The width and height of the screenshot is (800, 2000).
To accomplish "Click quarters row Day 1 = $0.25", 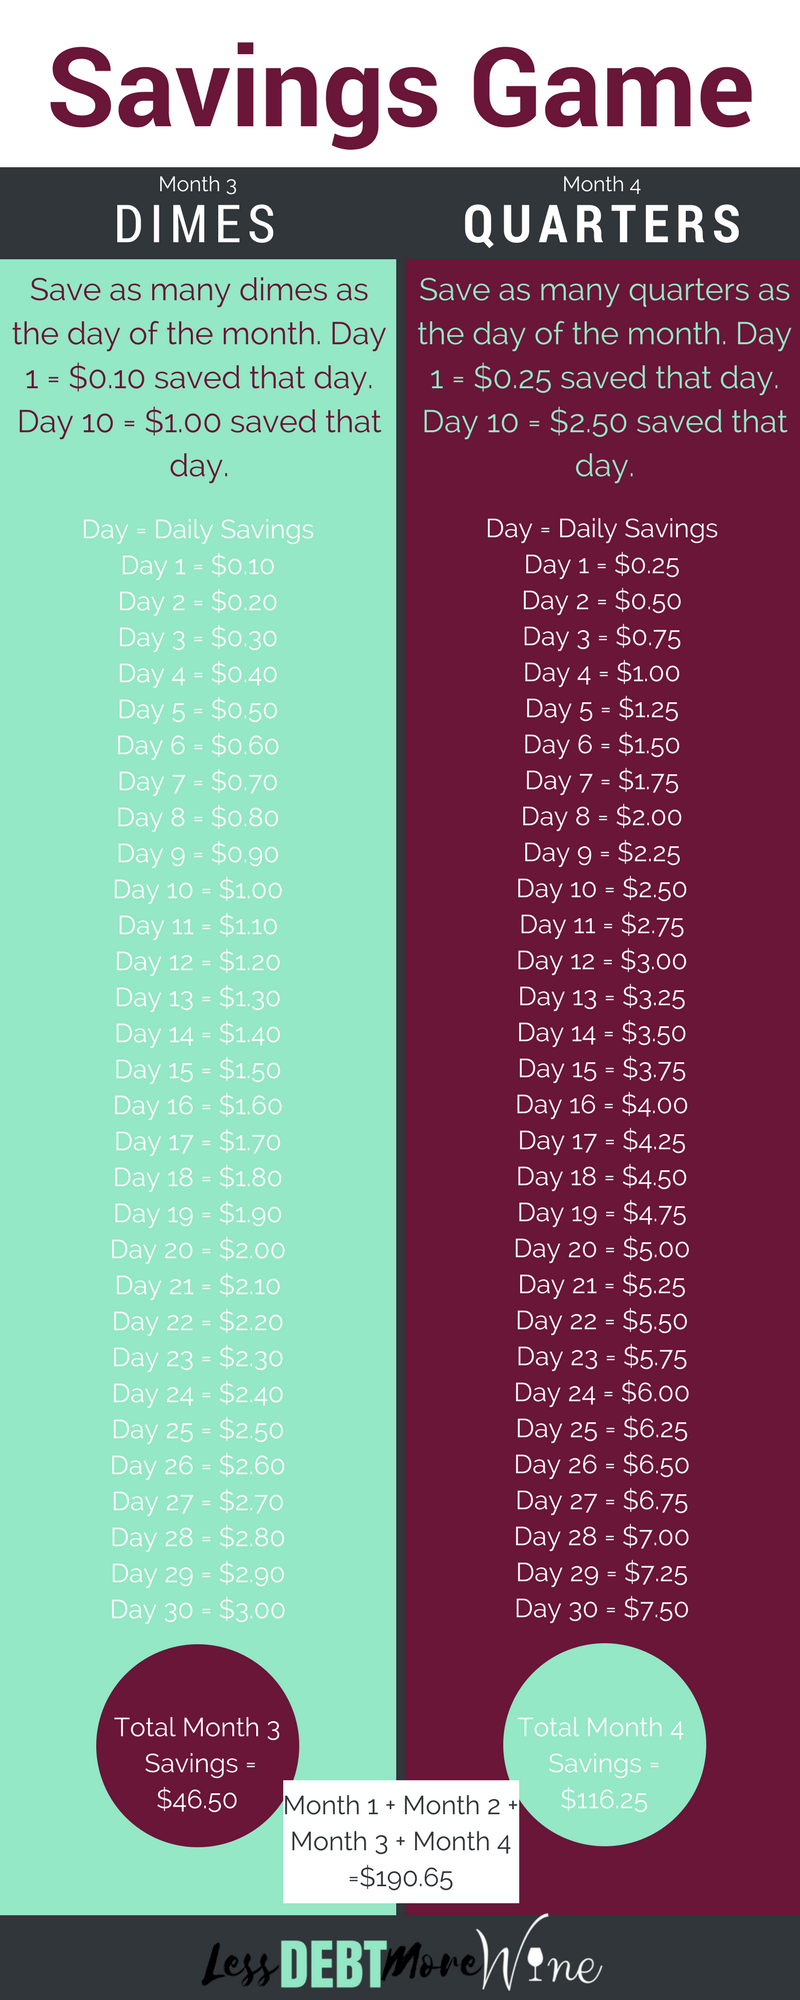I will (601, 565).
